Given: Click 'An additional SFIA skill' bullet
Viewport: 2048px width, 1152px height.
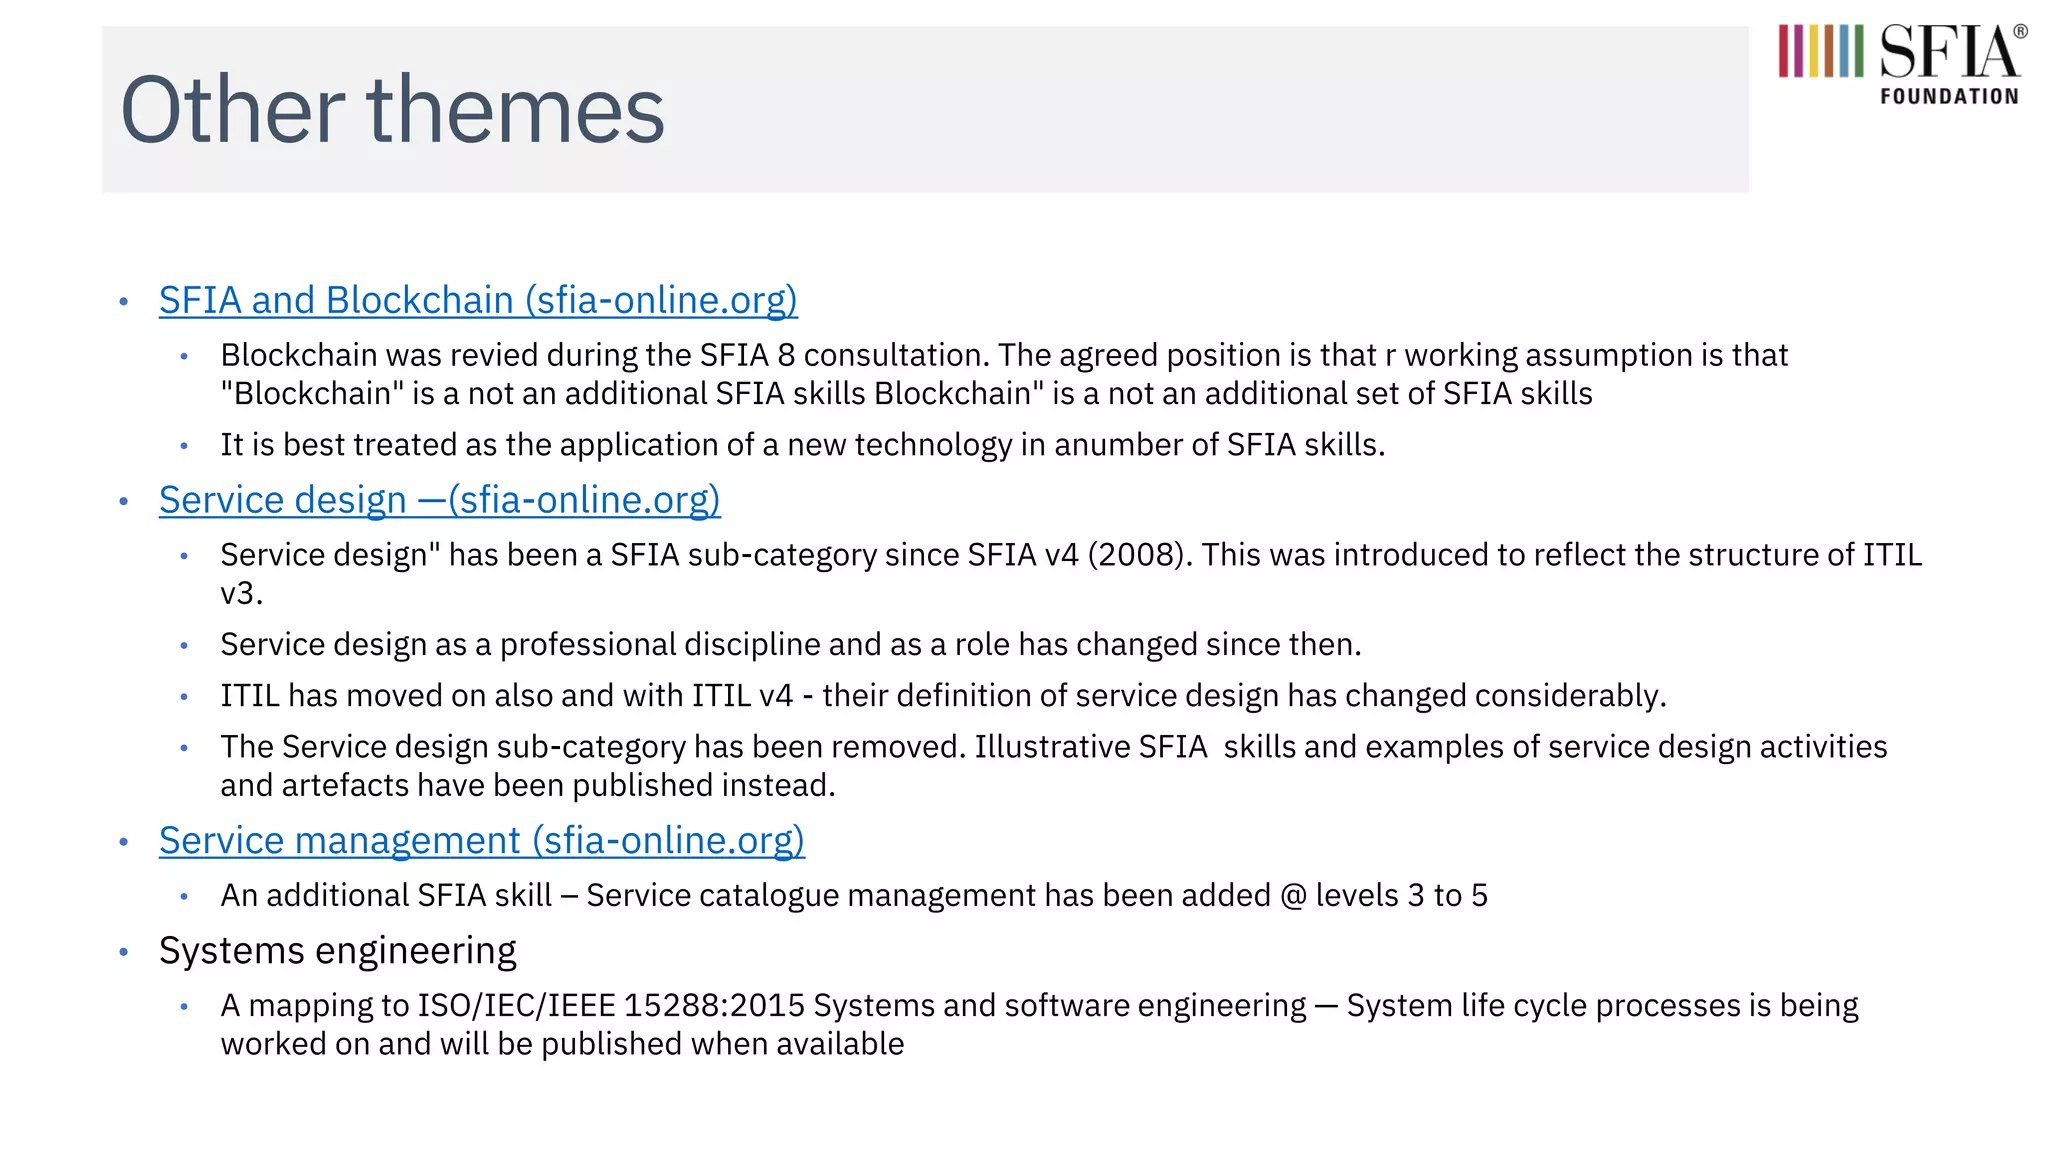Looking at the screenshot, I should coord(854,896).
